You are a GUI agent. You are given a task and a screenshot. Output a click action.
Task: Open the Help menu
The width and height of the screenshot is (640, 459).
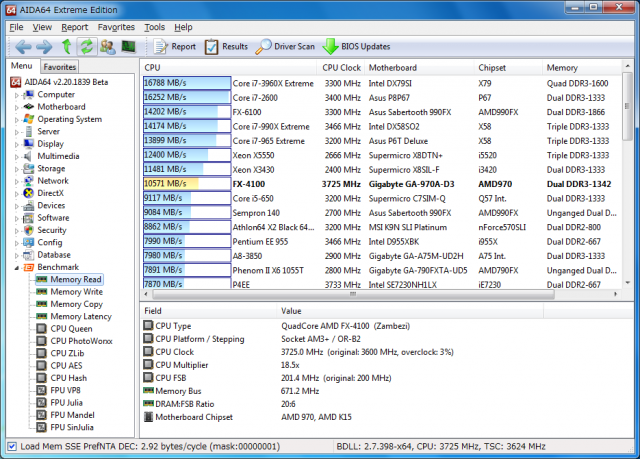tap(183, 27)
